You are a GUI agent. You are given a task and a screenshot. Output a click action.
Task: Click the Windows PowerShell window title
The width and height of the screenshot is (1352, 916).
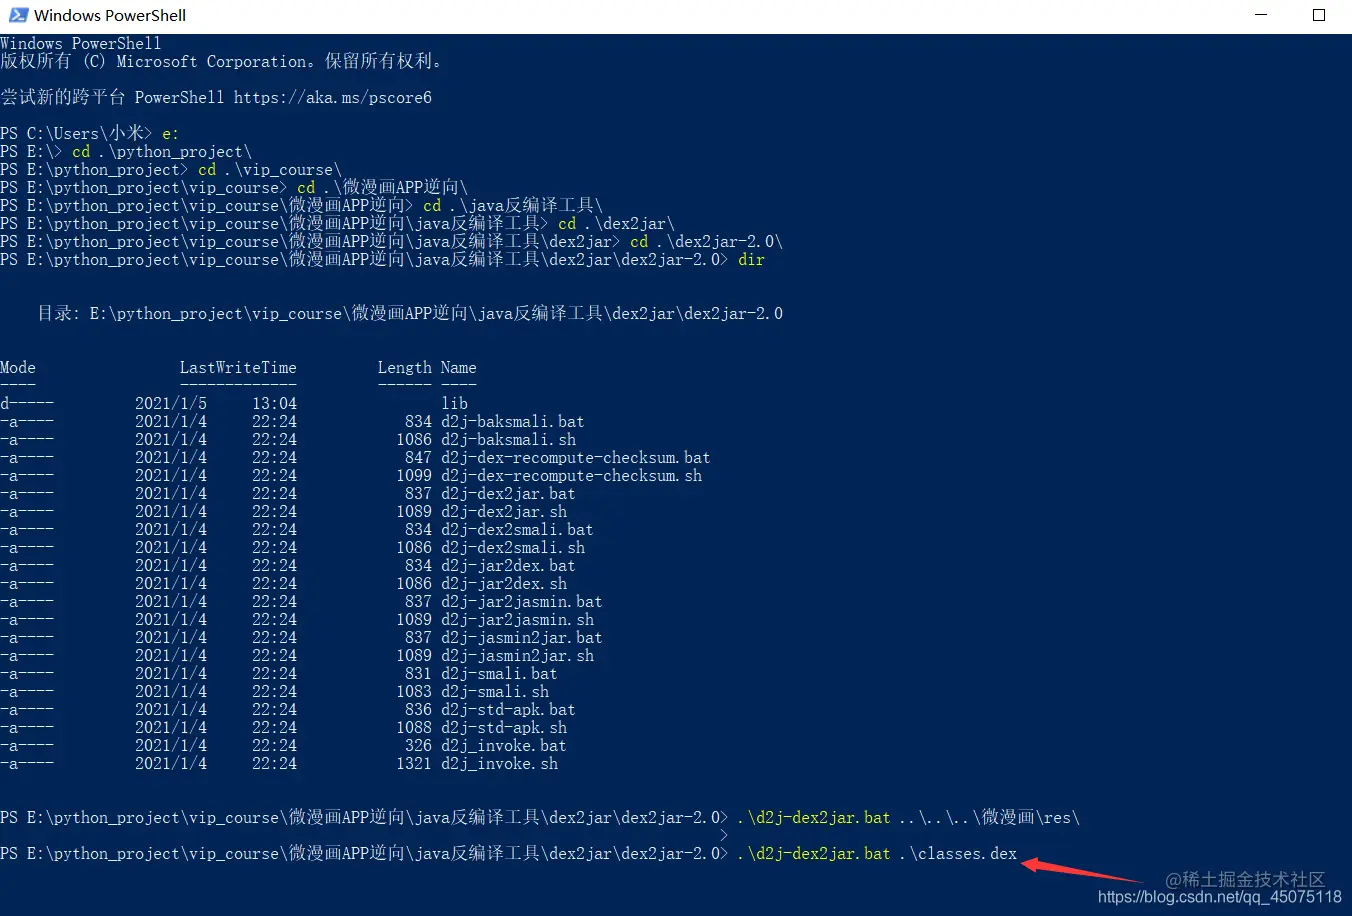pyautogui.click(x=110, y=15)
